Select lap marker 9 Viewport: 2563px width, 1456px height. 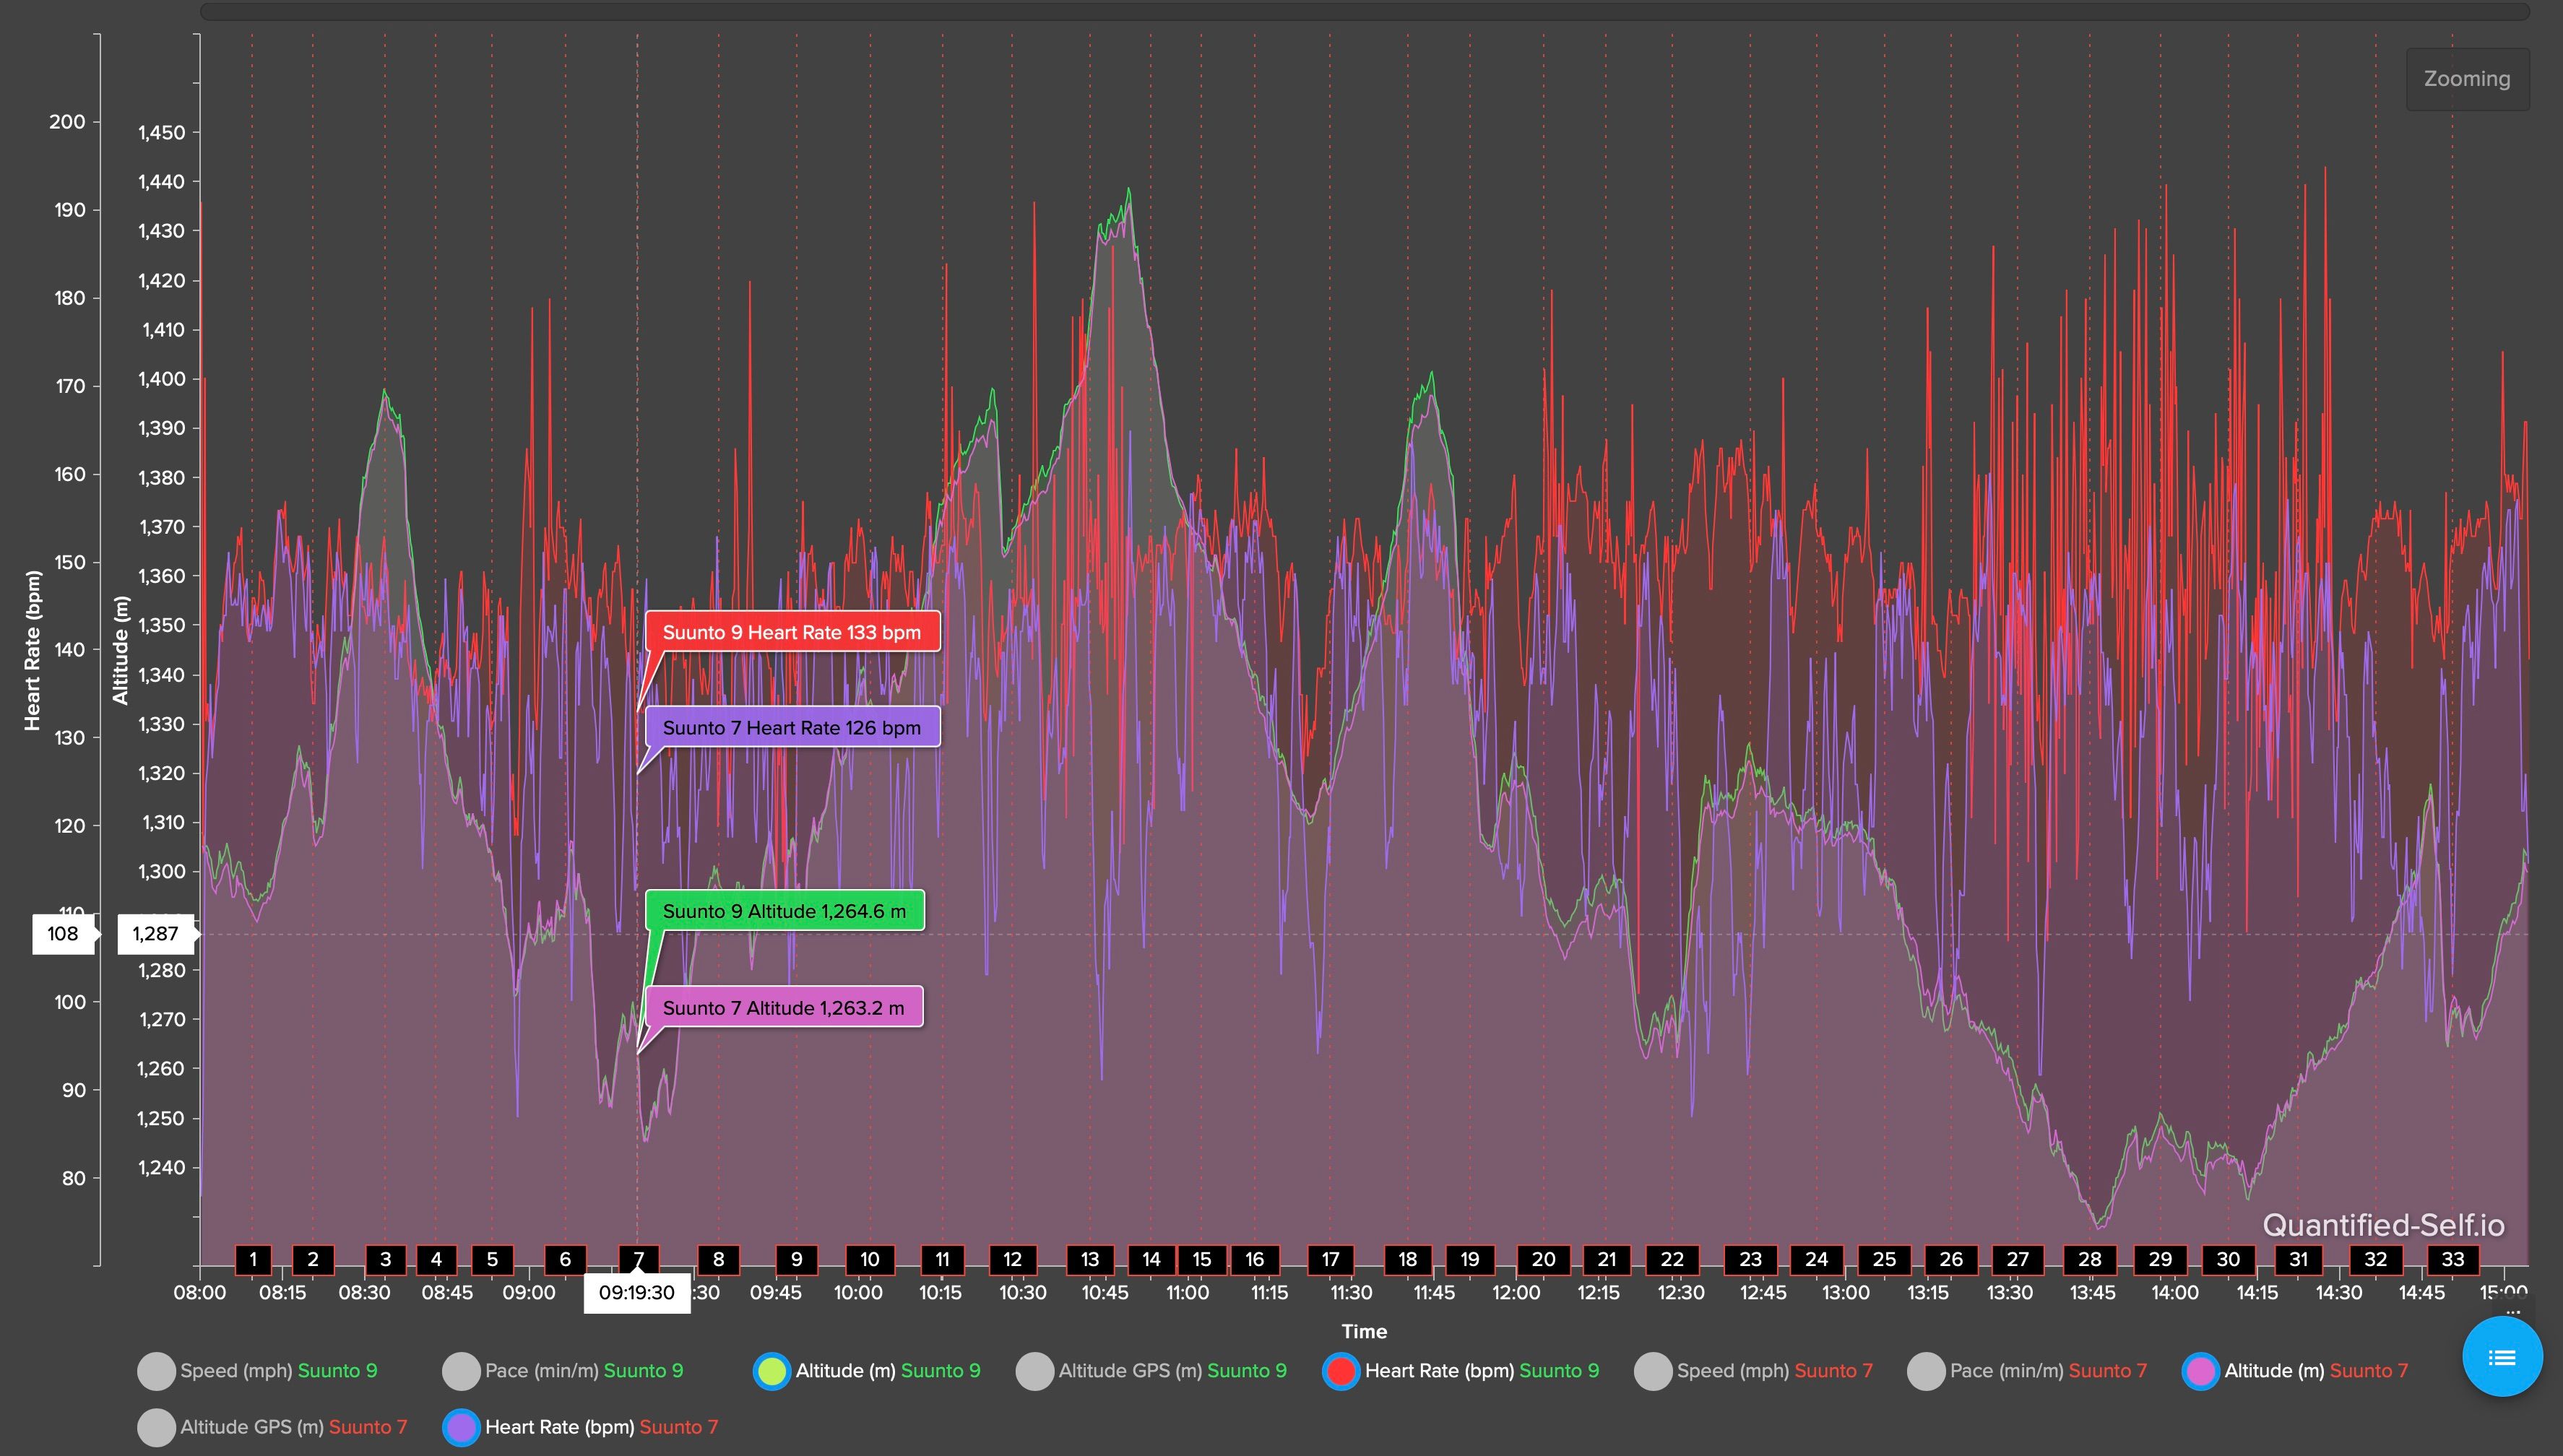pos(797,1260)
